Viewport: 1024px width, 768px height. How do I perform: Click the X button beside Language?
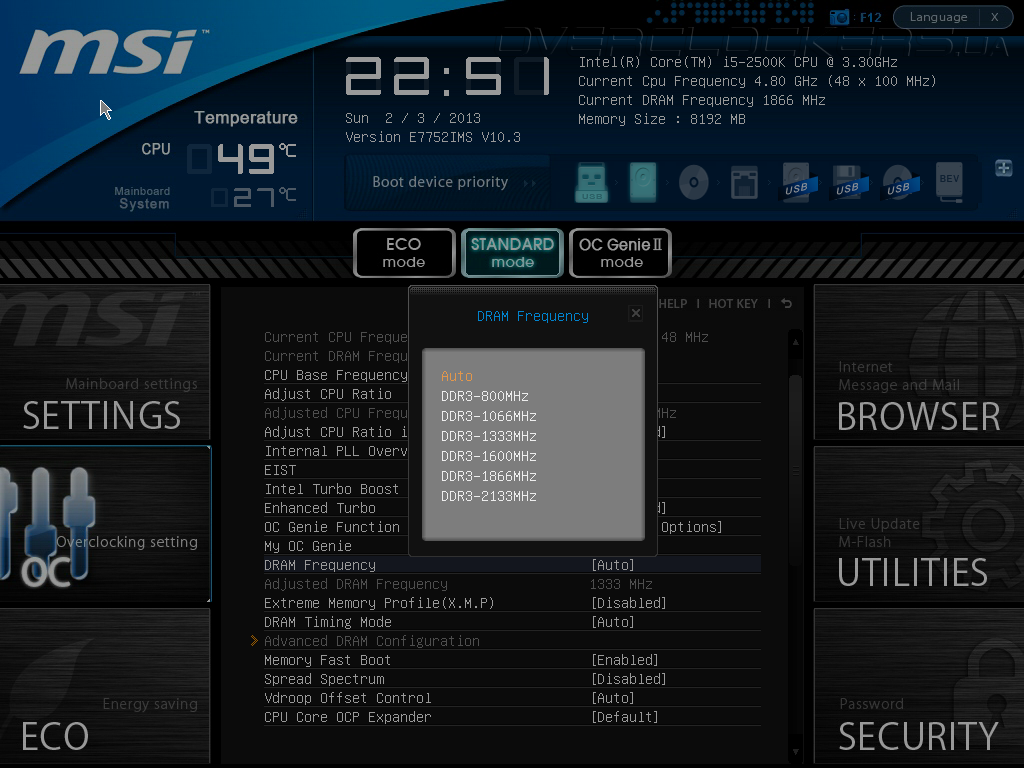pyautogui.click(x=995, y=17)
